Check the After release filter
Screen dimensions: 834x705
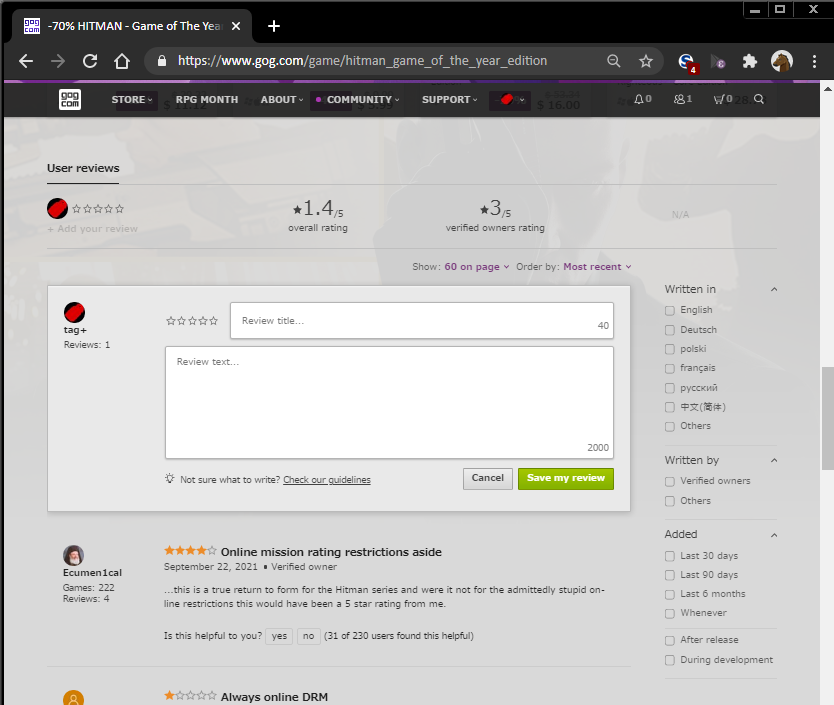670,641
